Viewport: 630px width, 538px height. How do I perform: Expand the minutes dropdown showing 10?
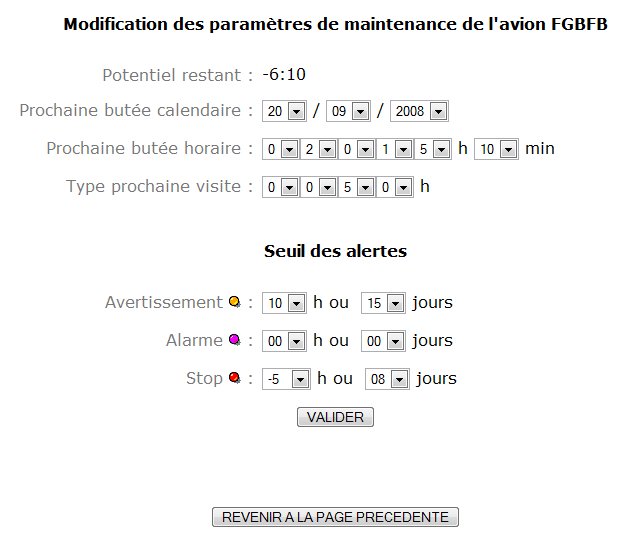(496, 149)
